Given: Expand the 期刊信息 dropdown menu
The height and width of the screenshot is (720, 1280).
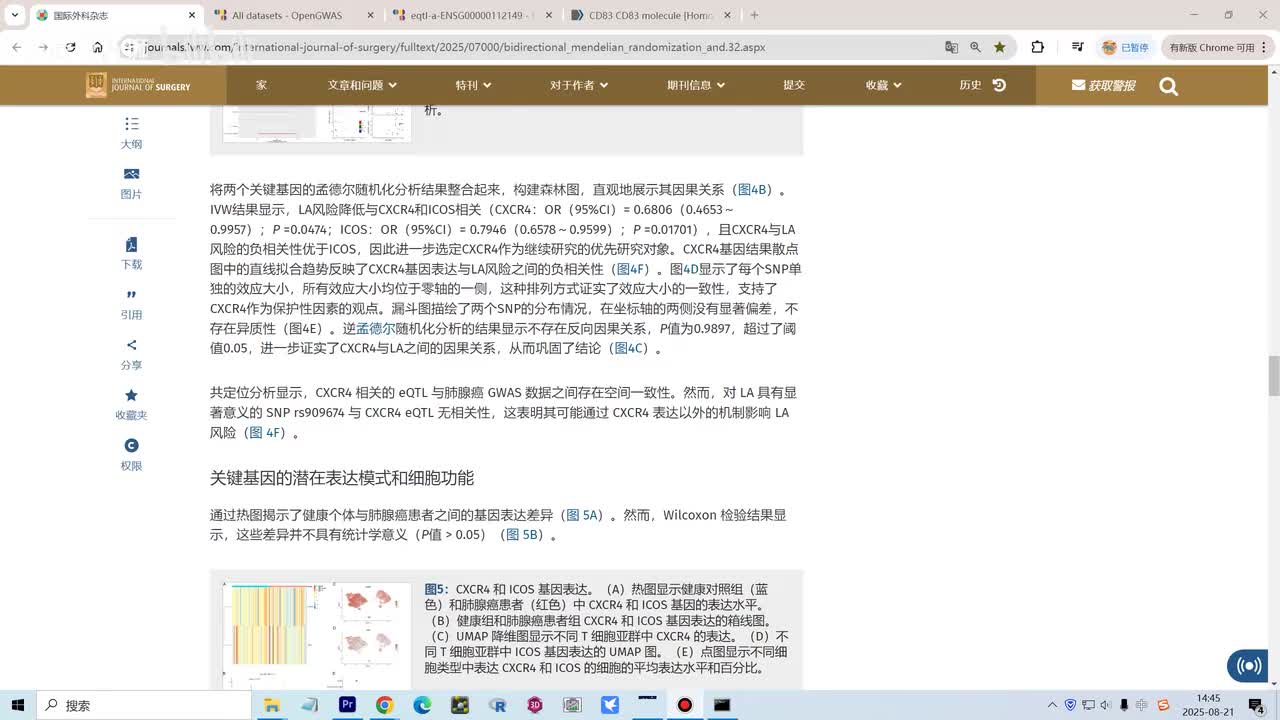Looking at the screenshot, I should coord(696,85).
